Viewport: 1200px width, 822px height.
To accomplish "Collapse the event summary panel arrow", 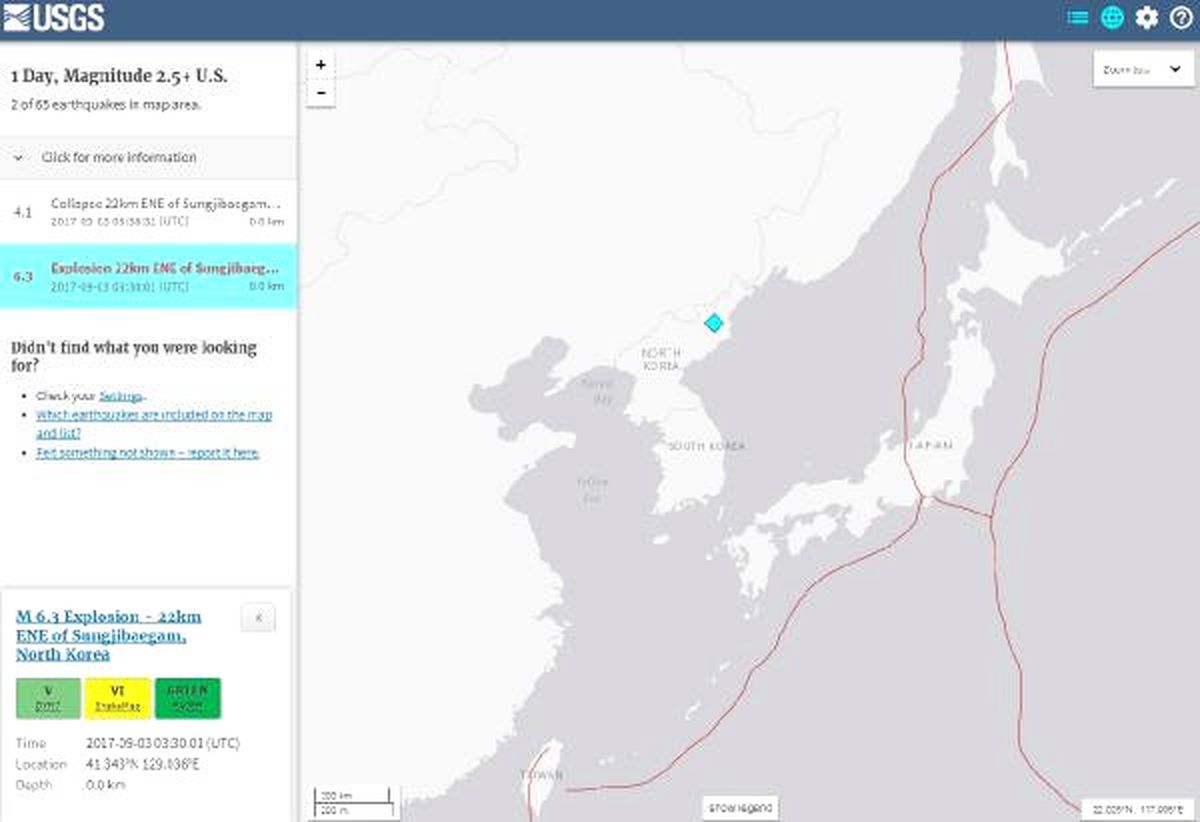I will (x=258, y=618).
